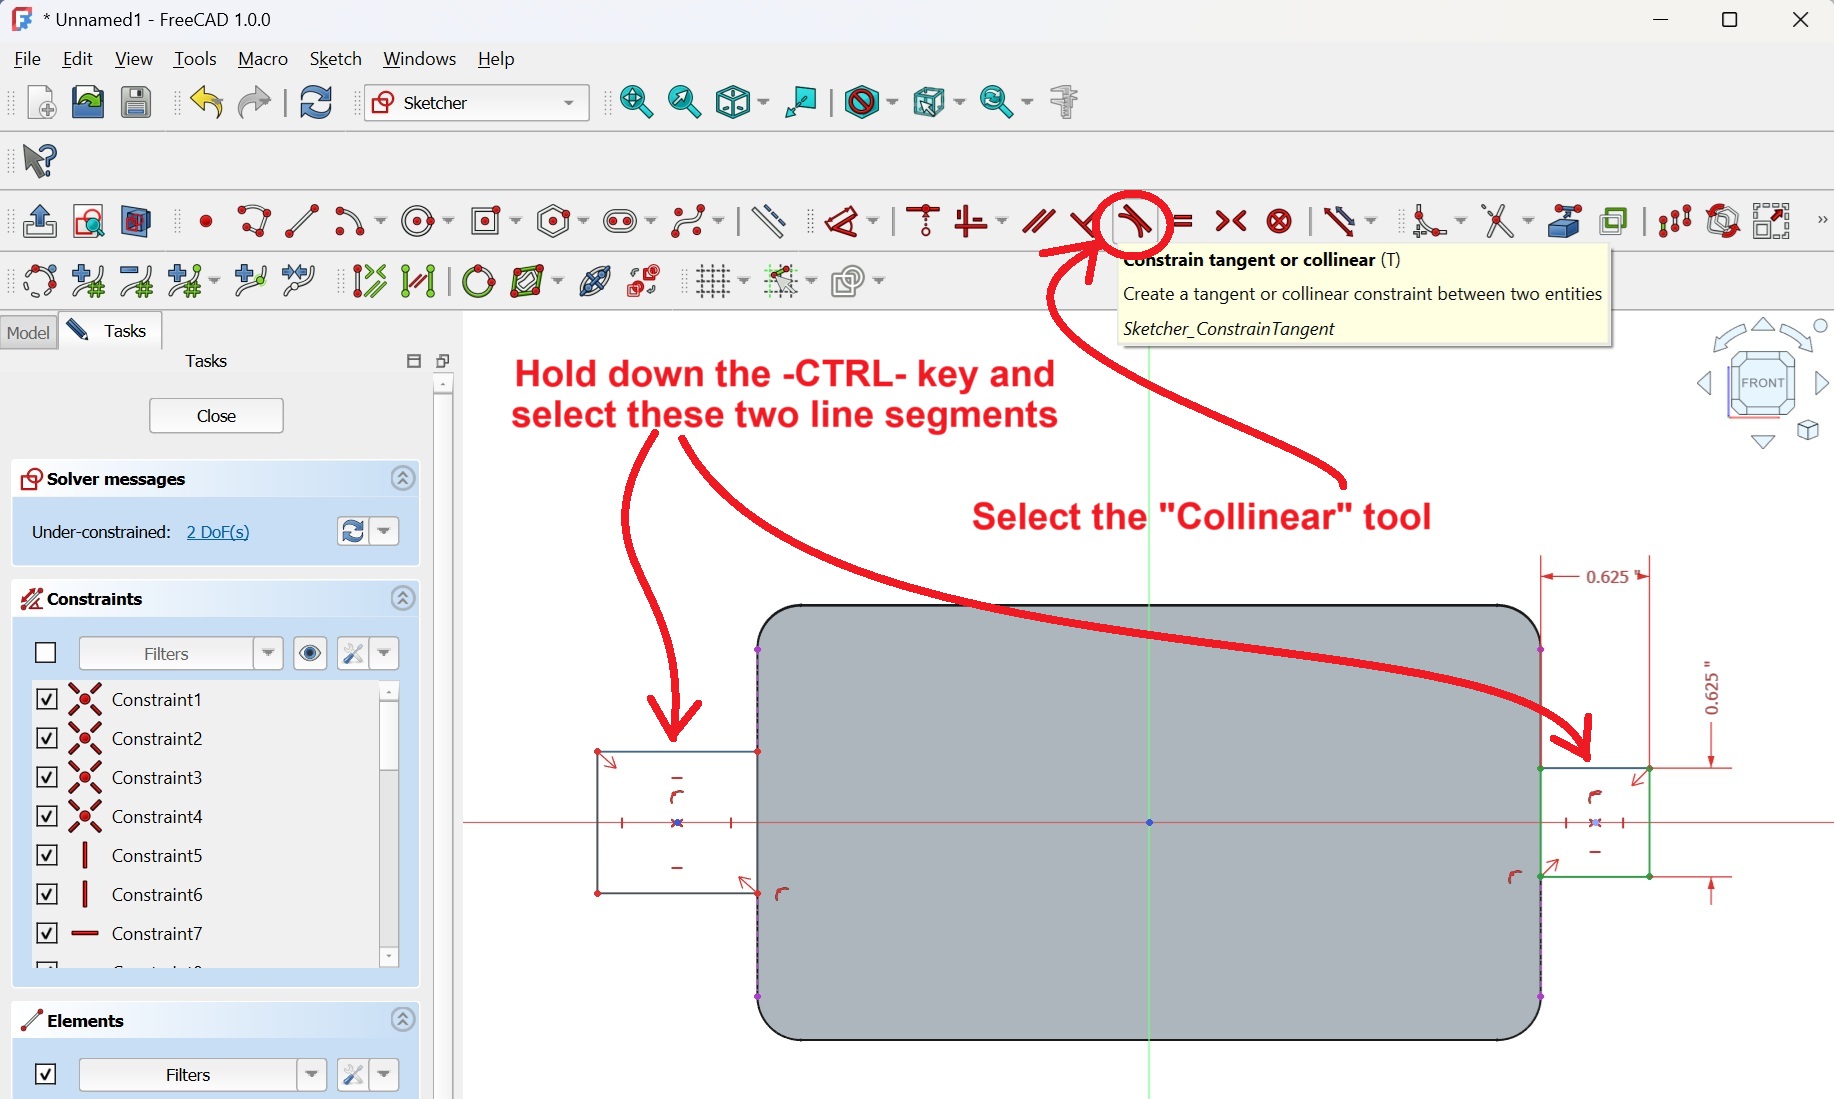Collapse the Solver messages section
The width and height of the screenshot is (1834, 1099).
click(x=402, y=479)
